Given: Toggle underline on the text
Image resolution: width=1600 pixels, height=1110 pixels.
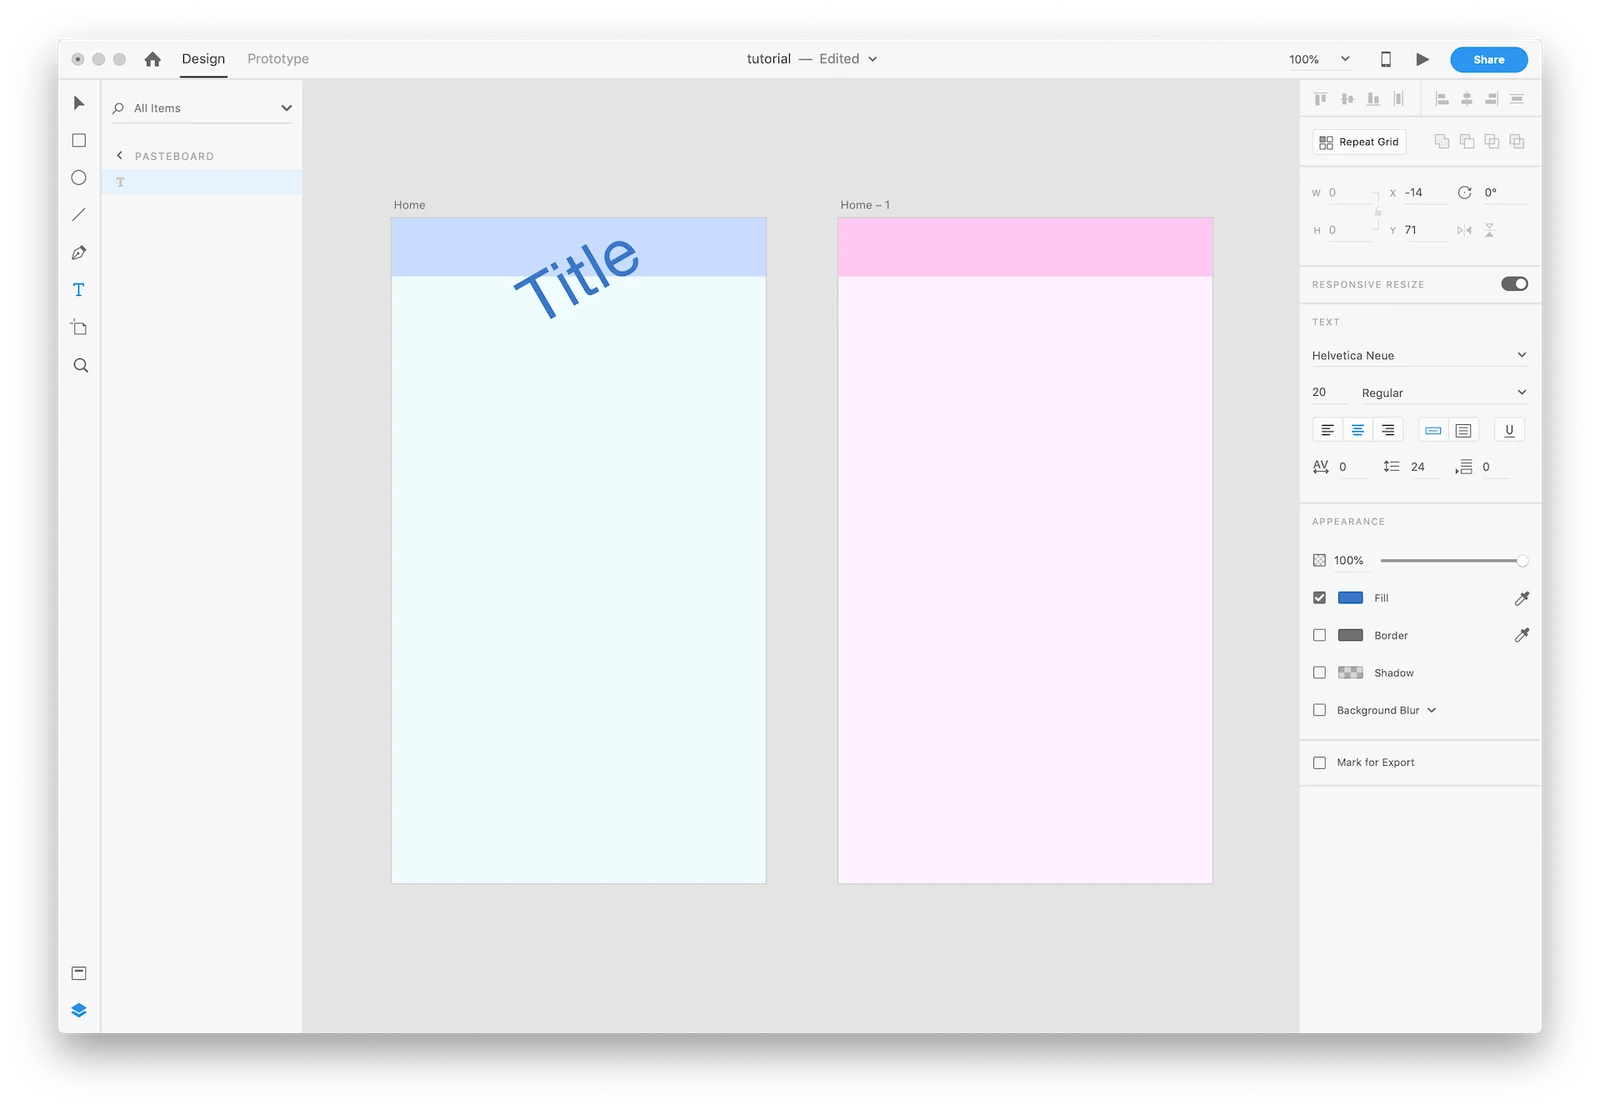Looking at the screenshot, I should click(1509, 430).
